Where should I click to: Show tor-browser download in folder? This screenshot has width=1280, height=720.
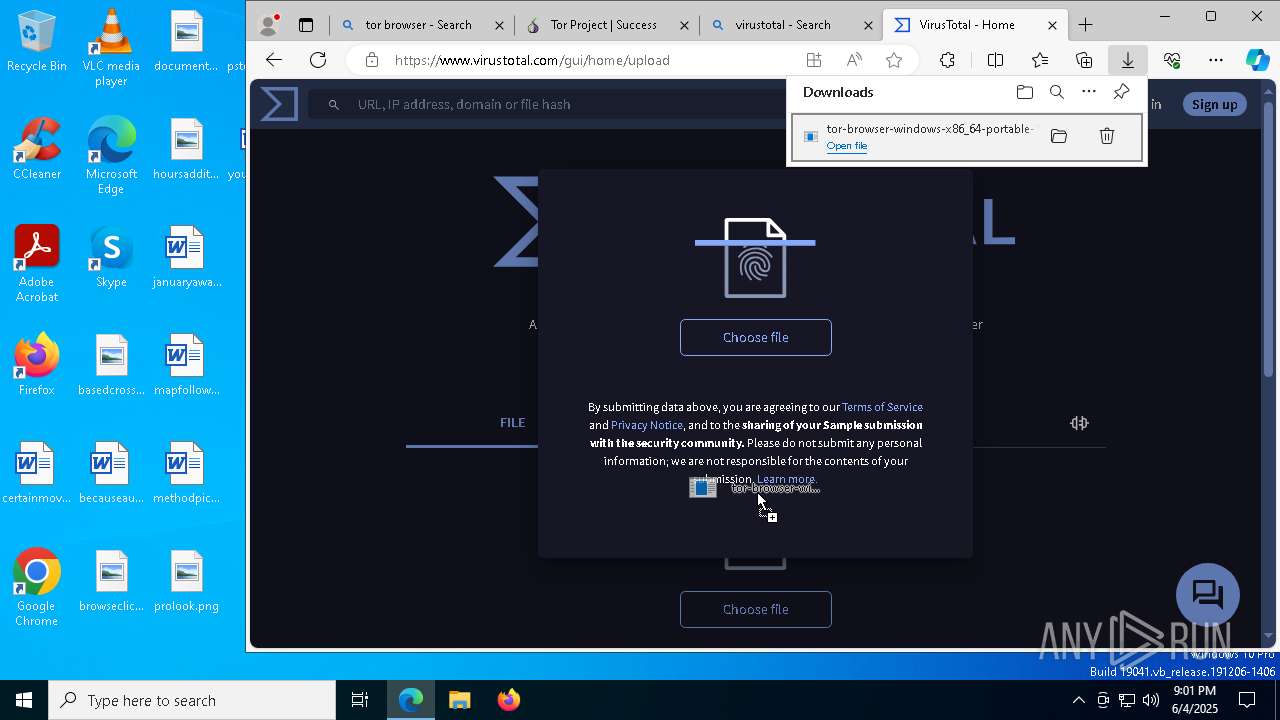pyautogui.click(x=1059, y=136)
